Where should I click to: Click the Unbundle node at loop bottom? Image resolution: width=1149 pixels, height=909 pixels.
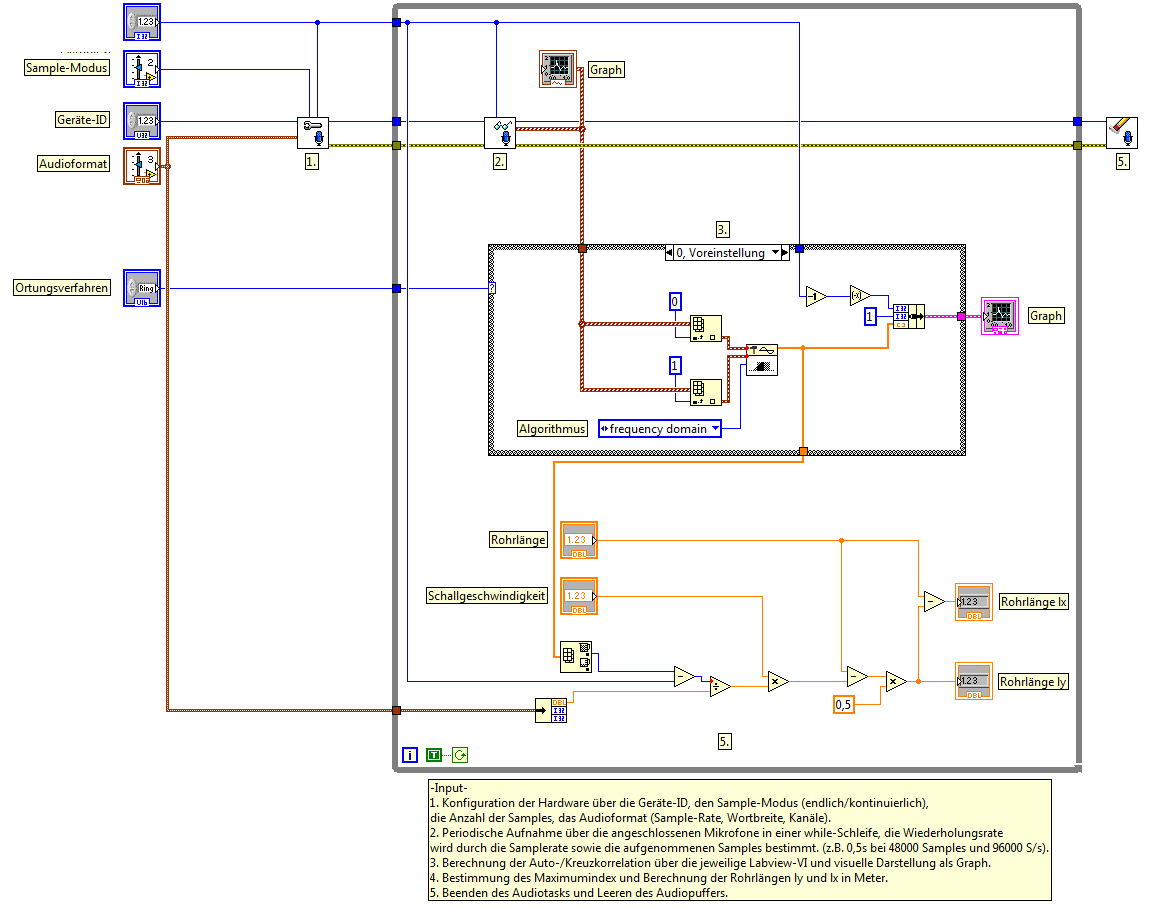[x=550, y=710]
